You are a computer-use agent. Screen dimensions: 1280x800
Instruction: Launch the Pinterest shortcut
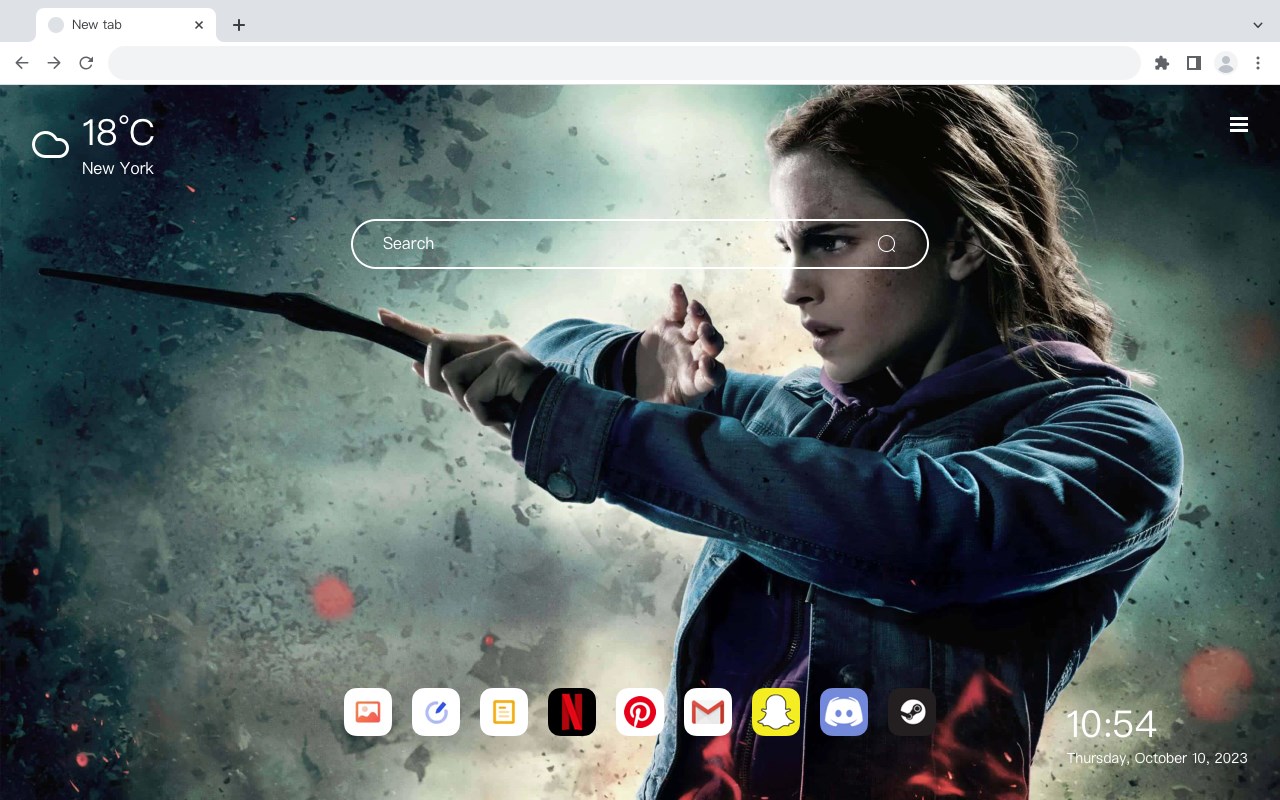point(640,712)
